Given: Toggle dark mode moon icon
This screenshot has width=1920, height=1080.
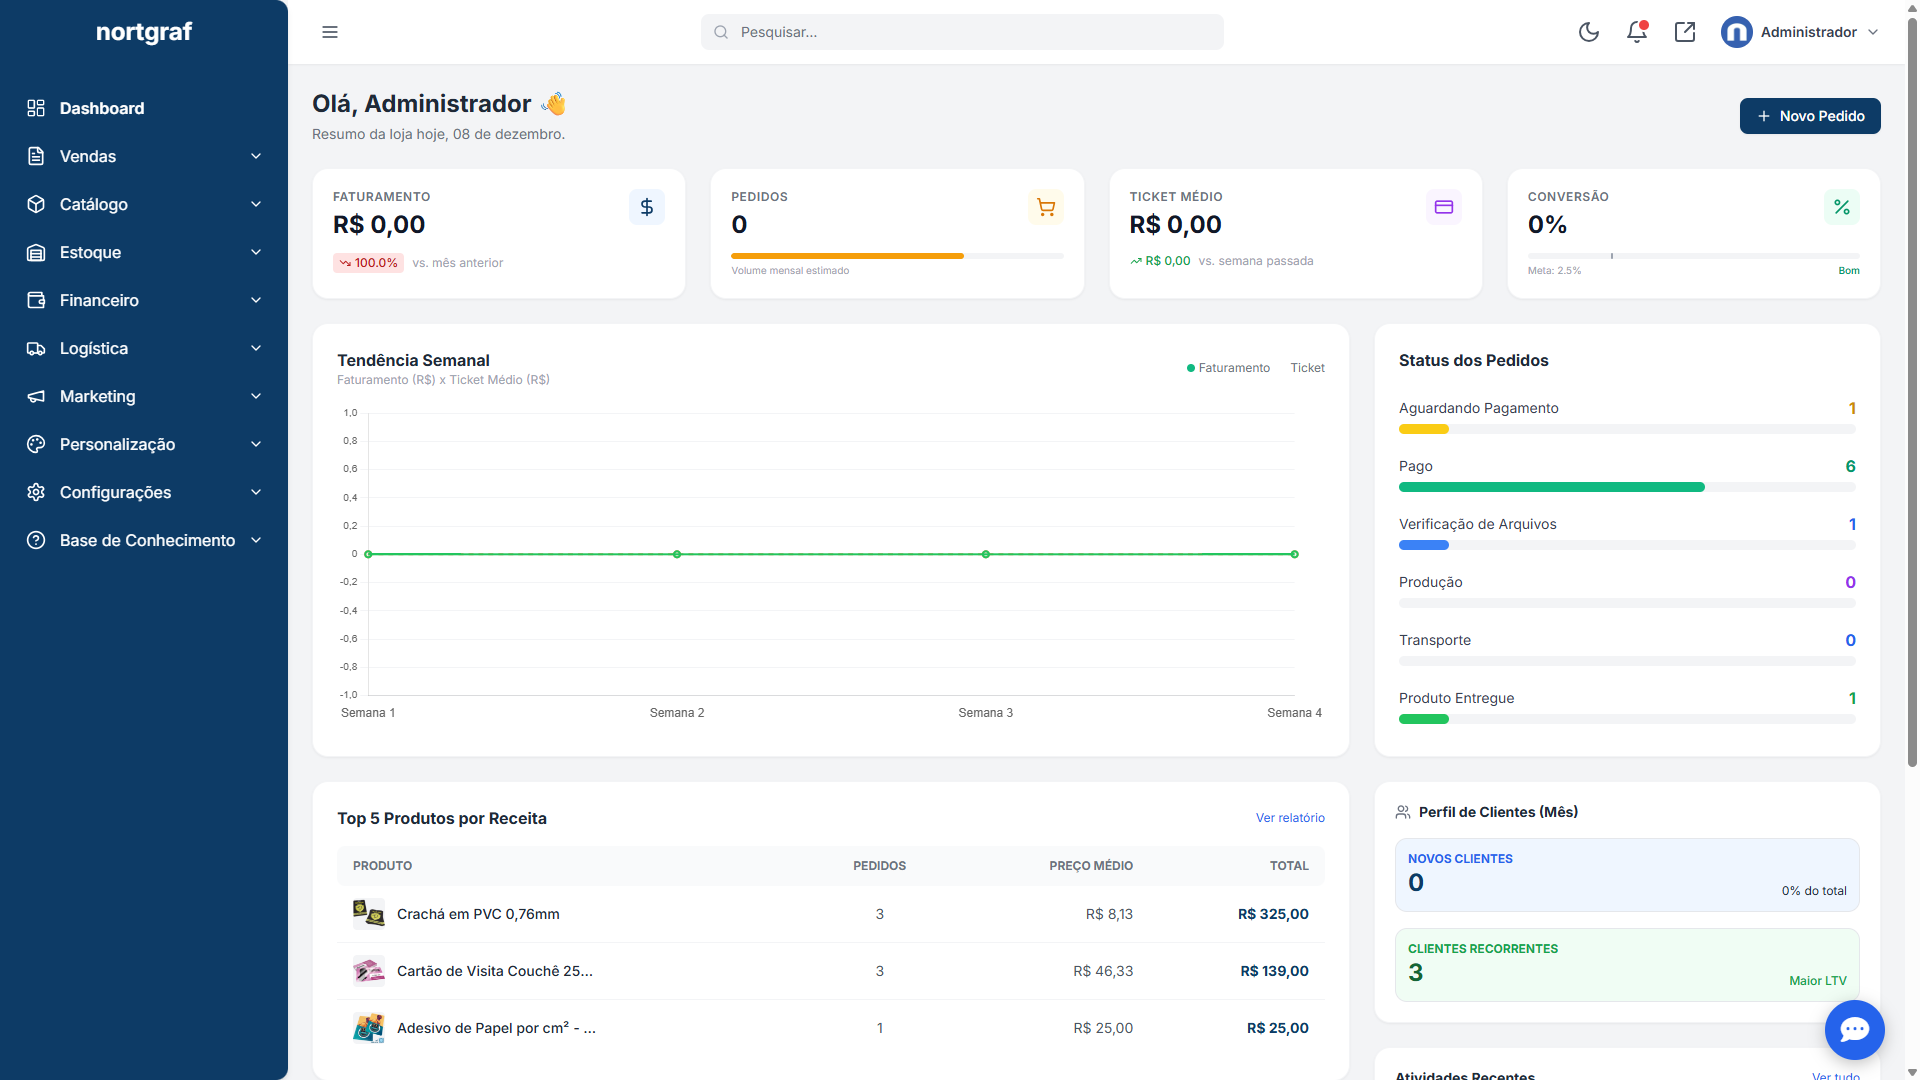Looking at the screenshot, I should pos(1588,32).
